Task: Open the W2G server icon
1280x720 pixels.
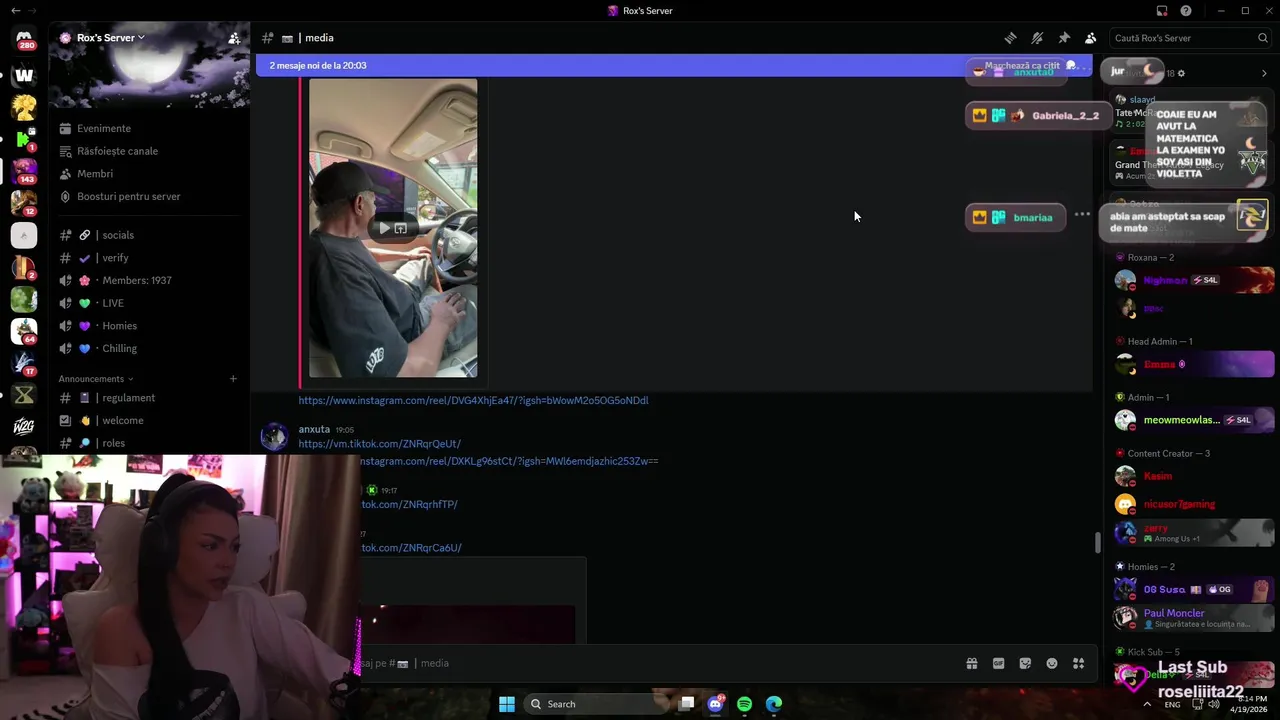Action: 24,427
